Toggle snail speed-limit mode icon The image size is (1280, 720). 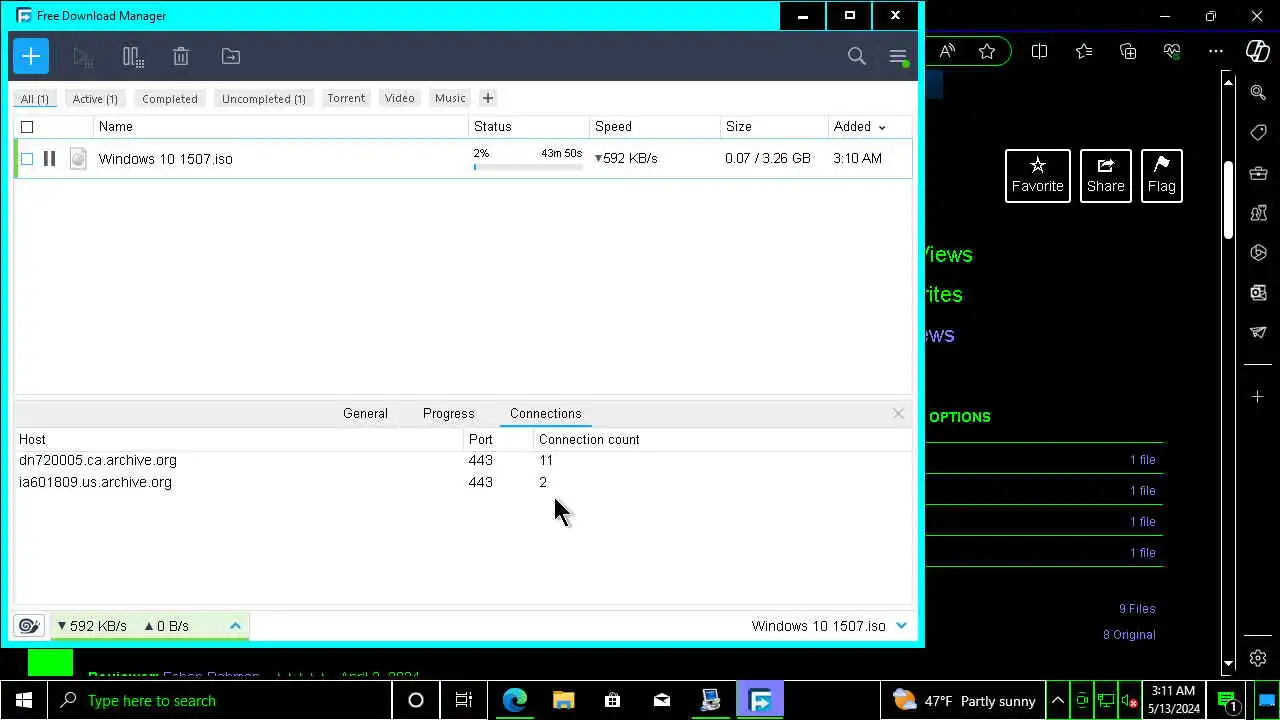pos(29,626)
